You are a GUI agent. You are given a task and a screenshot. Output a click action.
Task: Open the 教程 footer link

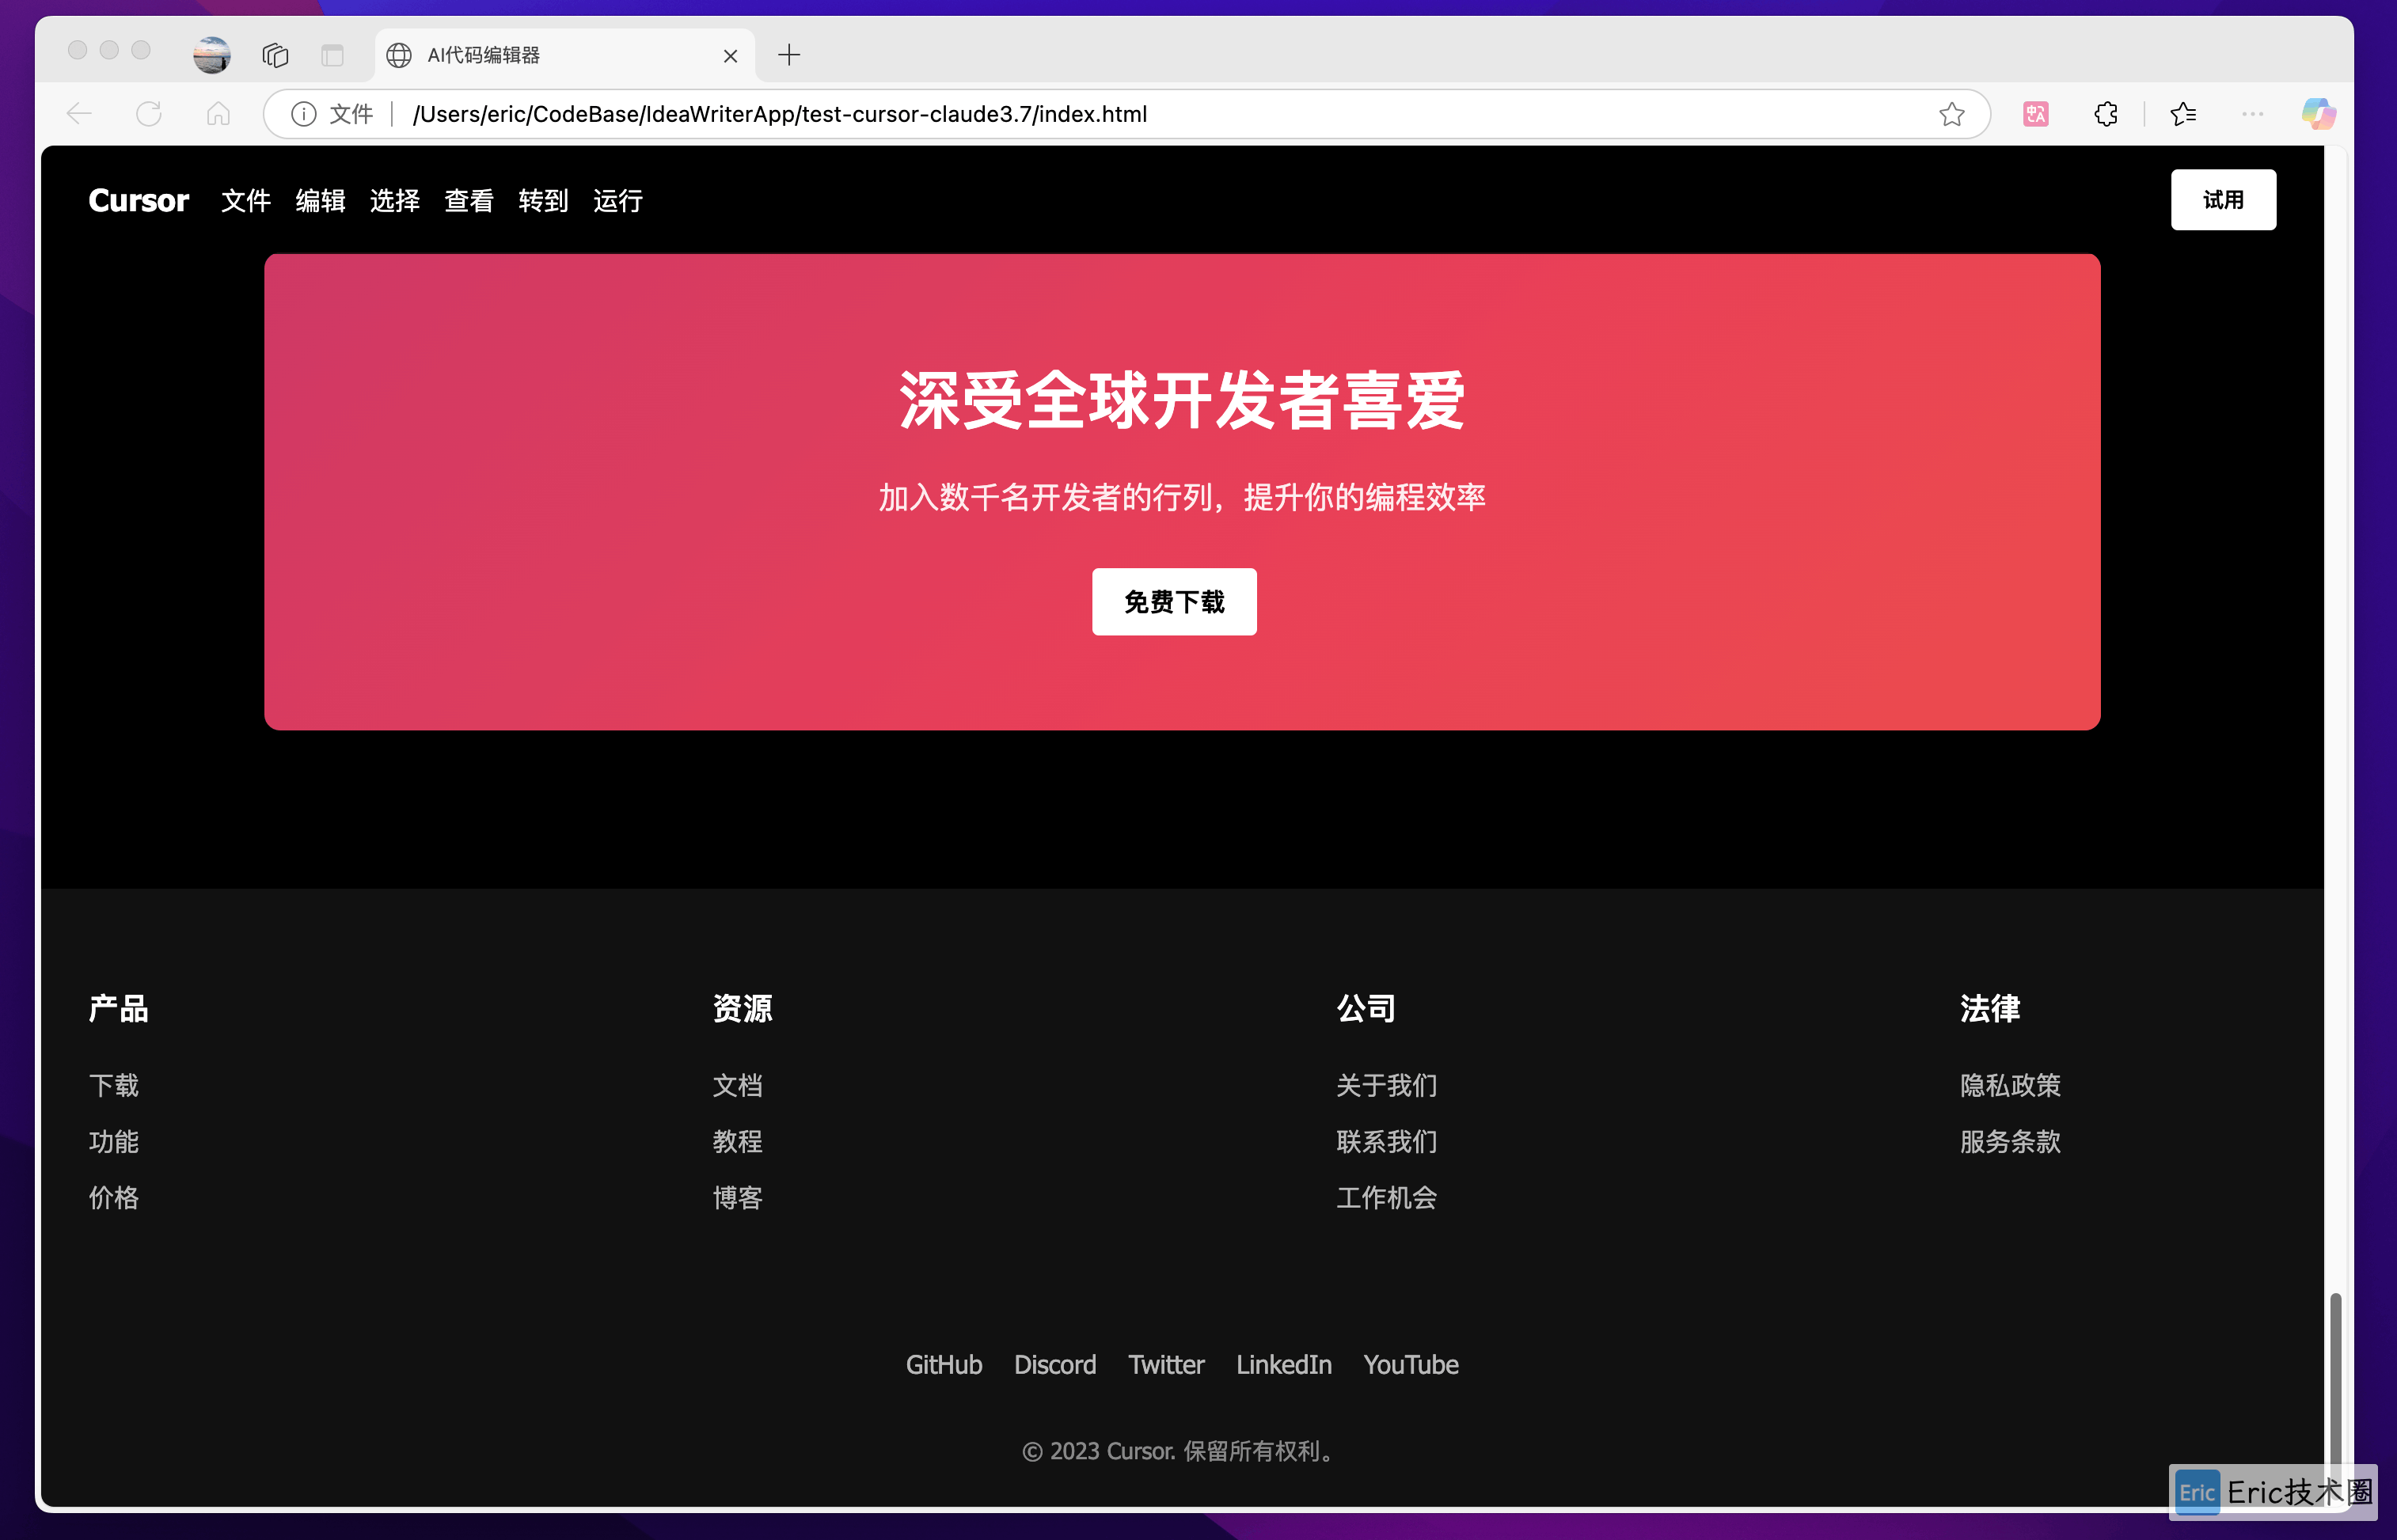pyautogui.click(x=738, y=1141)
